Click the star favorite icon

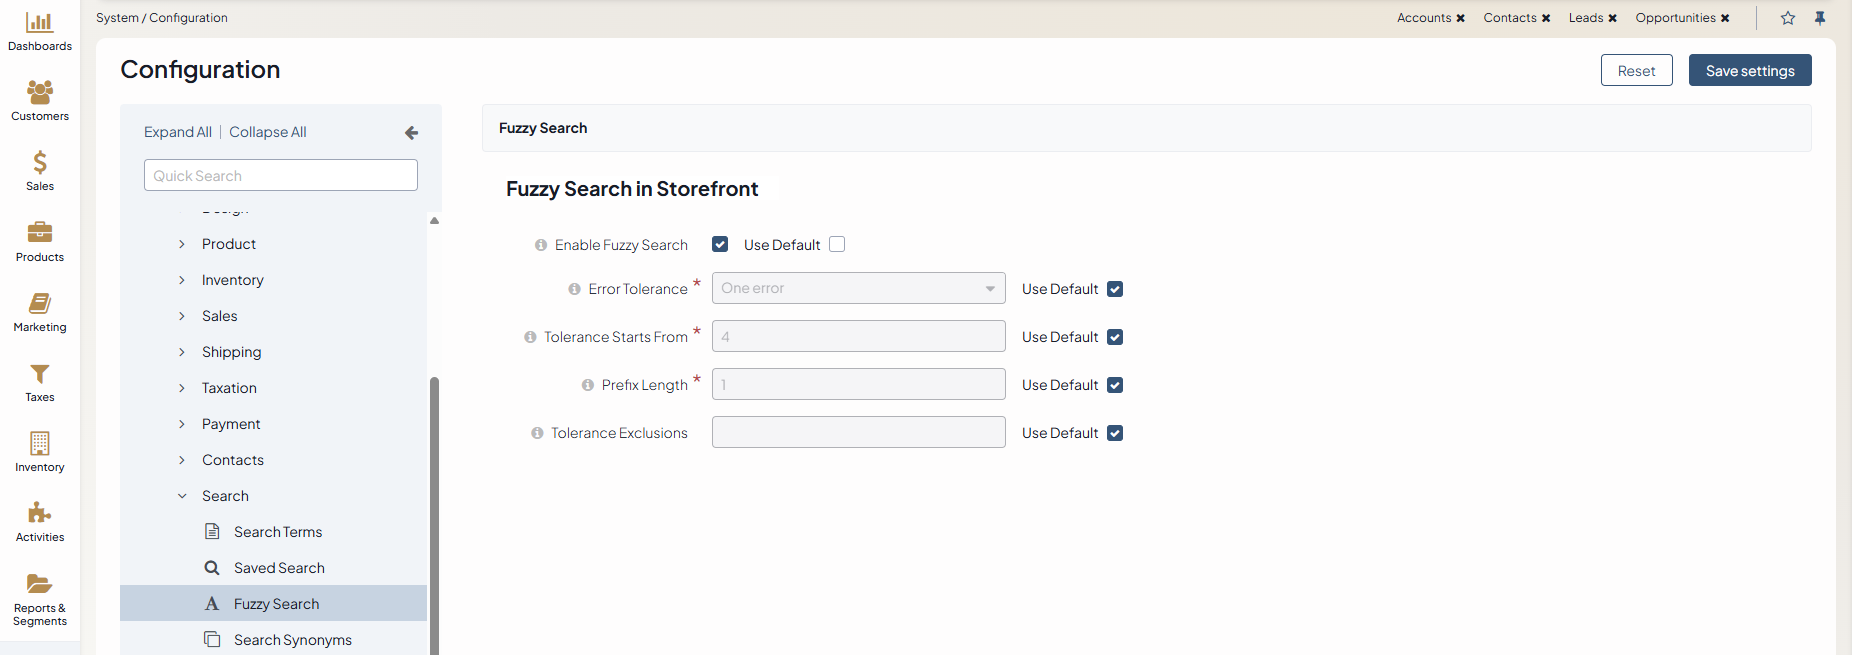coord(1788,18)
